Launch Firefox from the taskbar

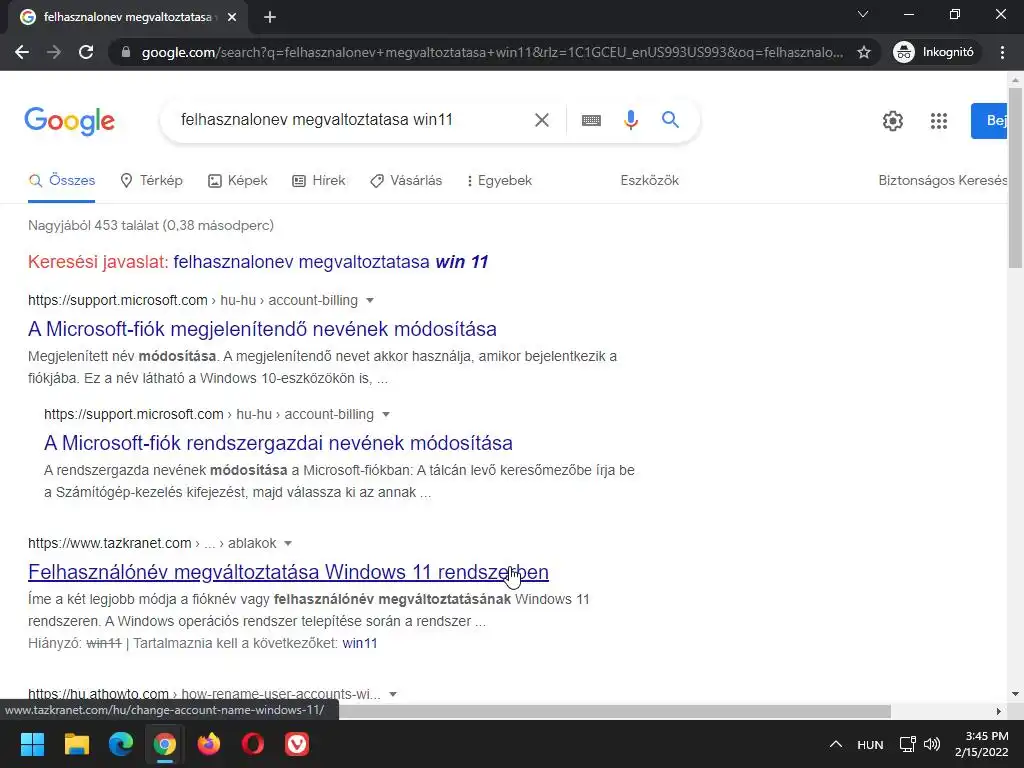[x=209, y=744]
